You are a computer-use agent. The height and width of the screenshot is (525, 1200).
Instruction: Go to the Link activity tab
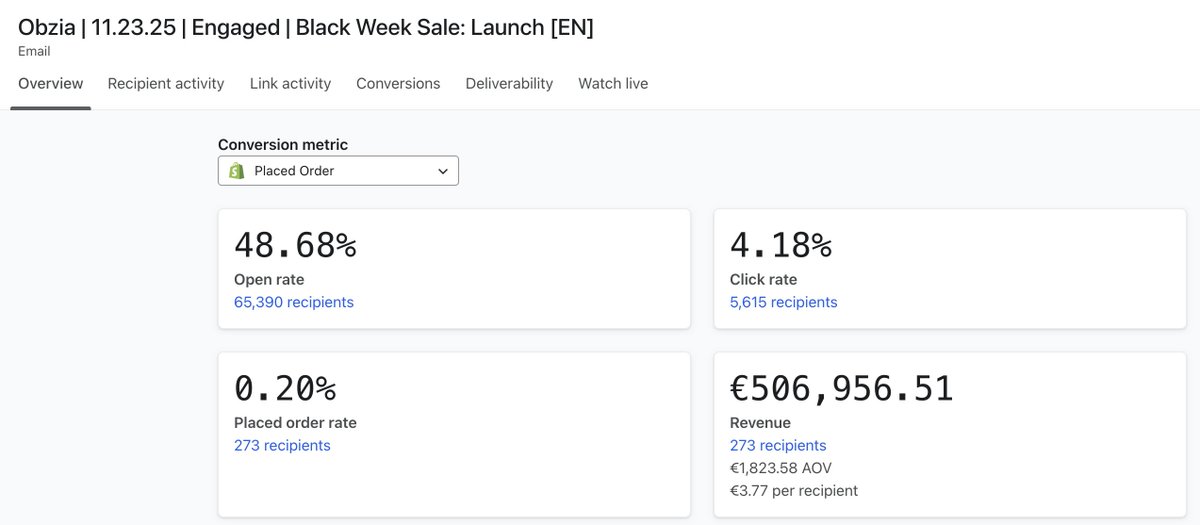[x=290, y=84]
